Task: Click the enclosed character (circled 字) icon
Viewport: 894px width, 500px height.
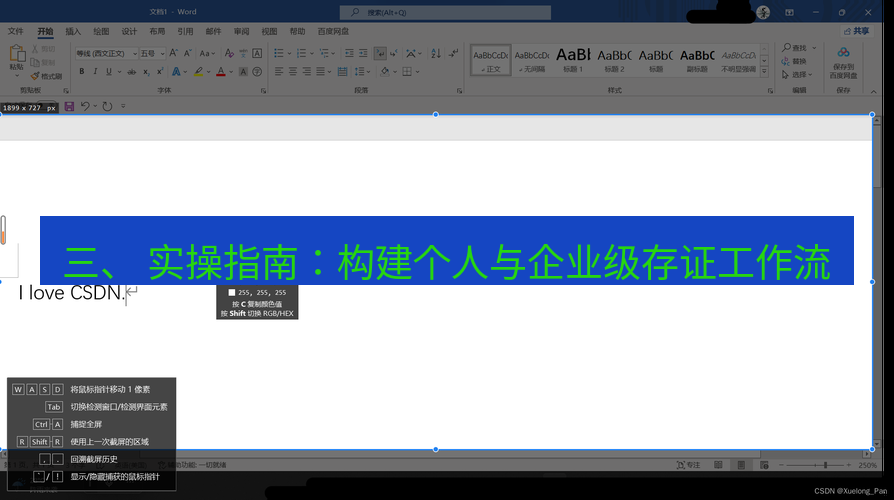Action: click(x=257, y=71)
